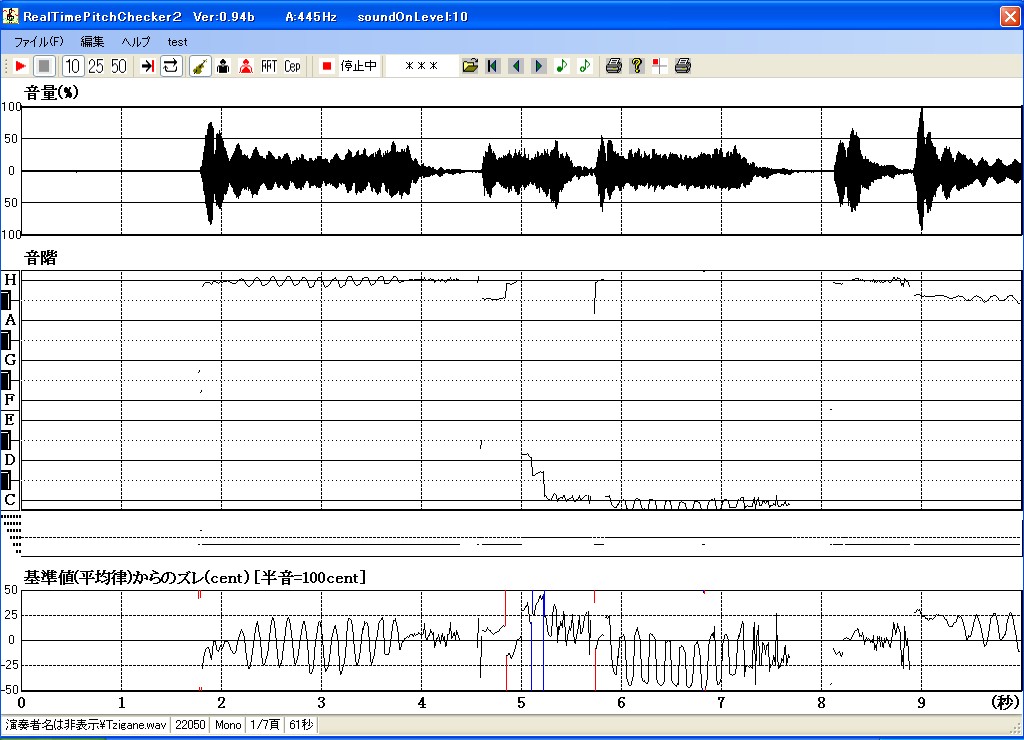Click the black key between G and F

click(6, 380)
